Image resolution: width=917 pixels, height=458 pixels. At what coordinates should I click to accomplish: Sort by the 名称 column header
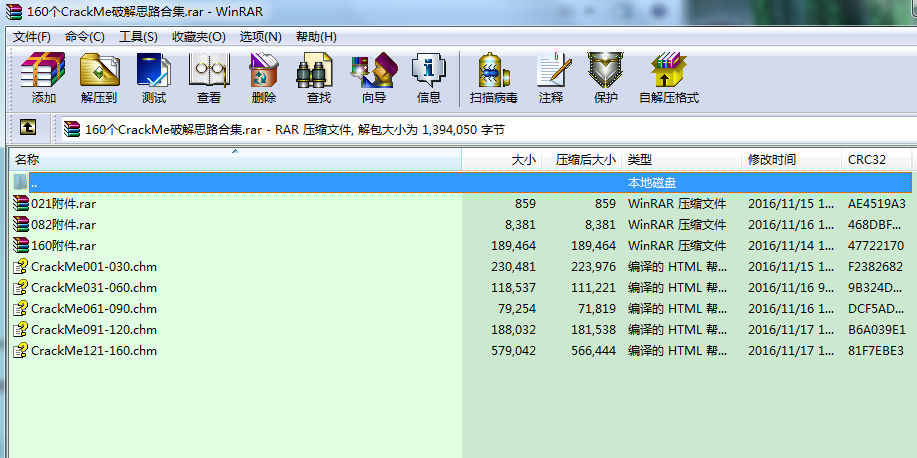(236, 160)
